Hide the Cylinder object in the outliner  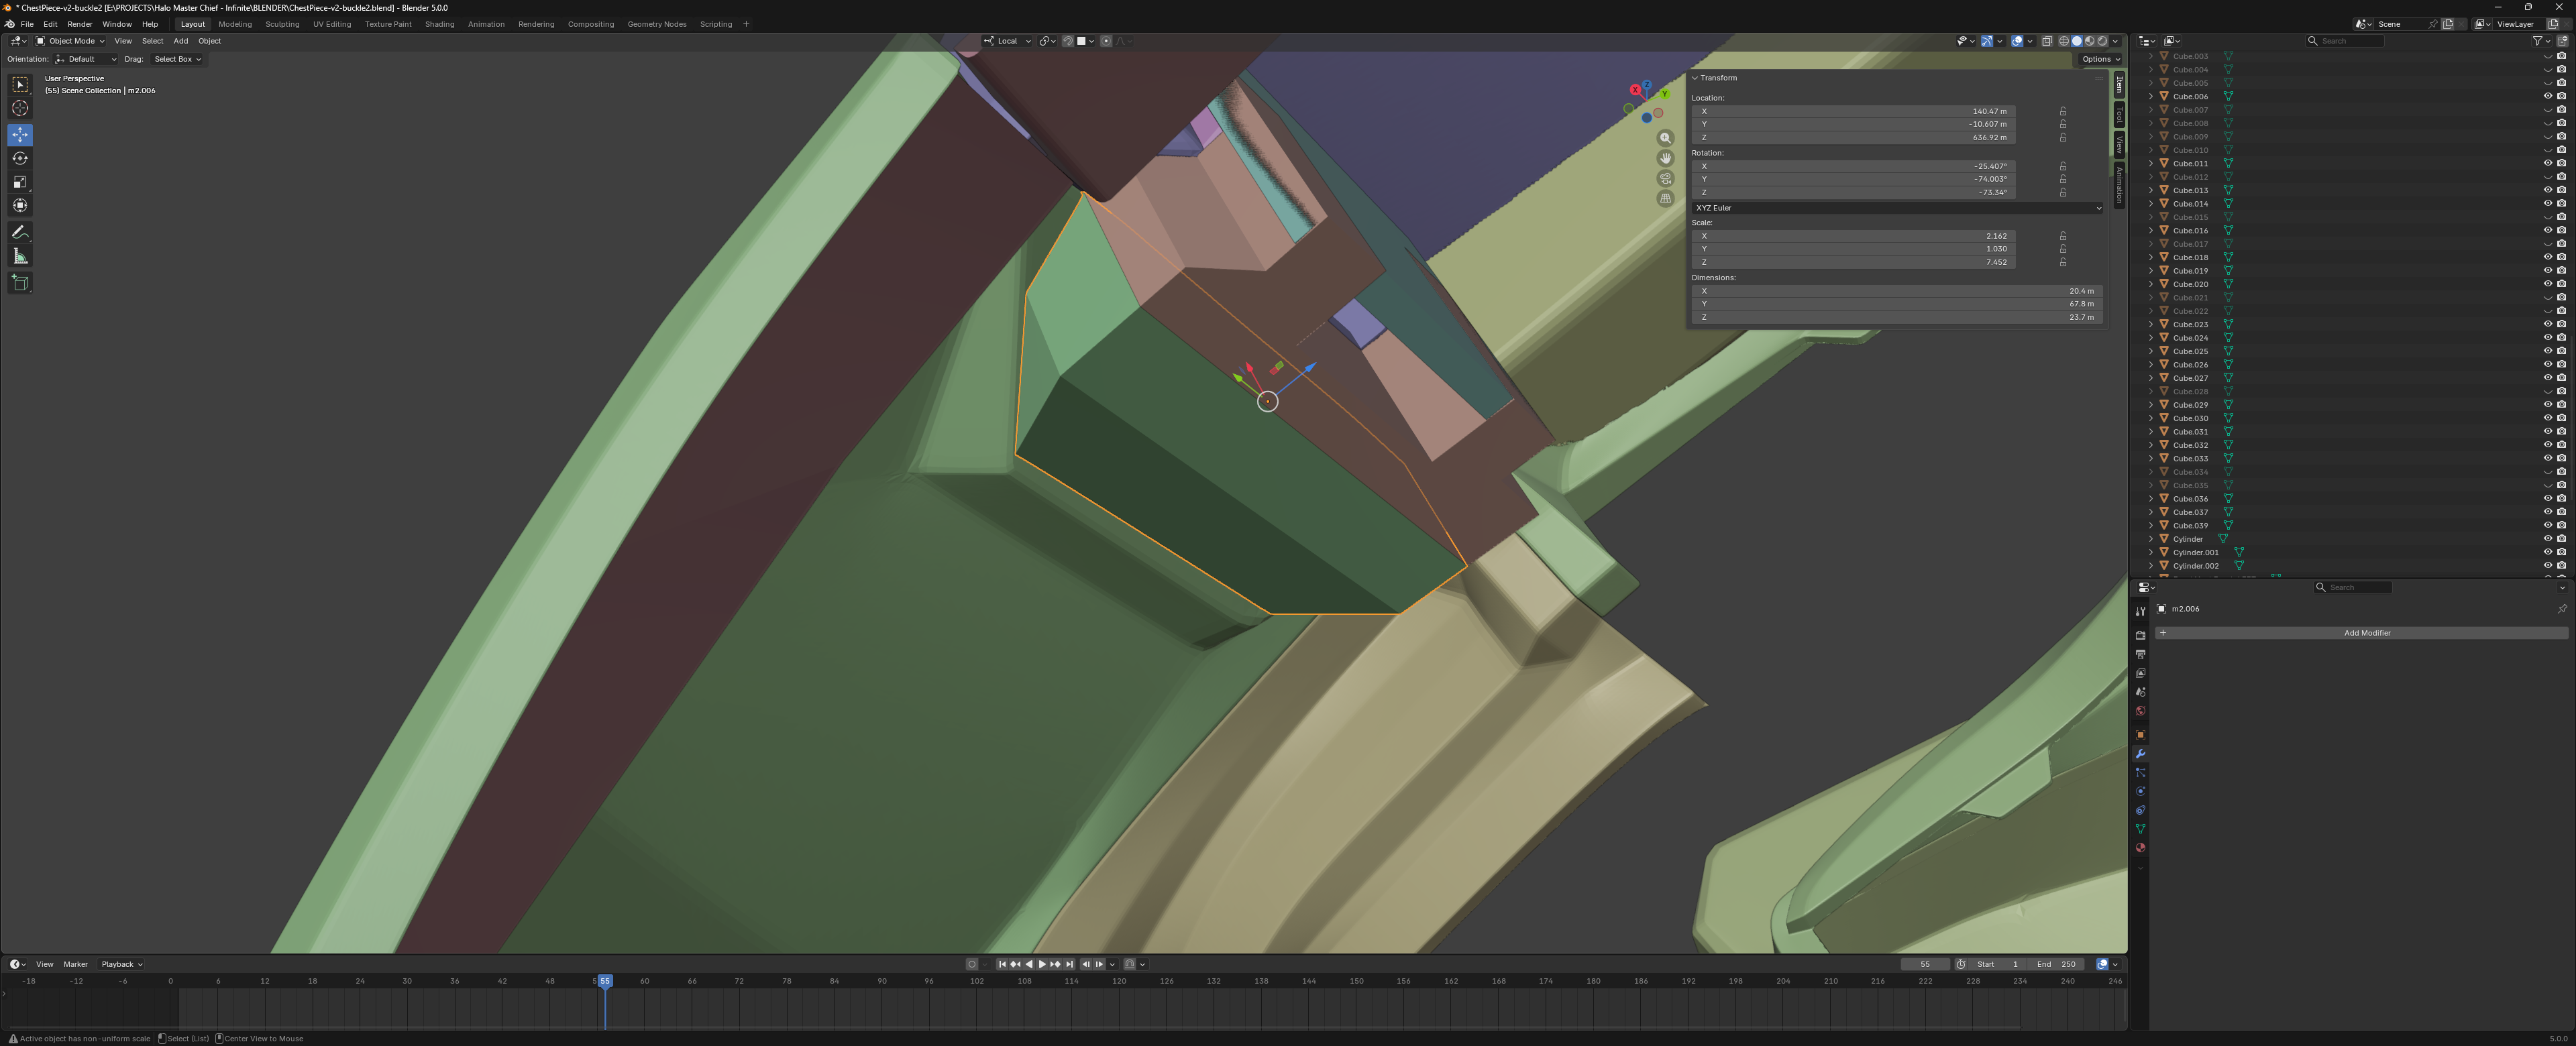pos(2547,539)
